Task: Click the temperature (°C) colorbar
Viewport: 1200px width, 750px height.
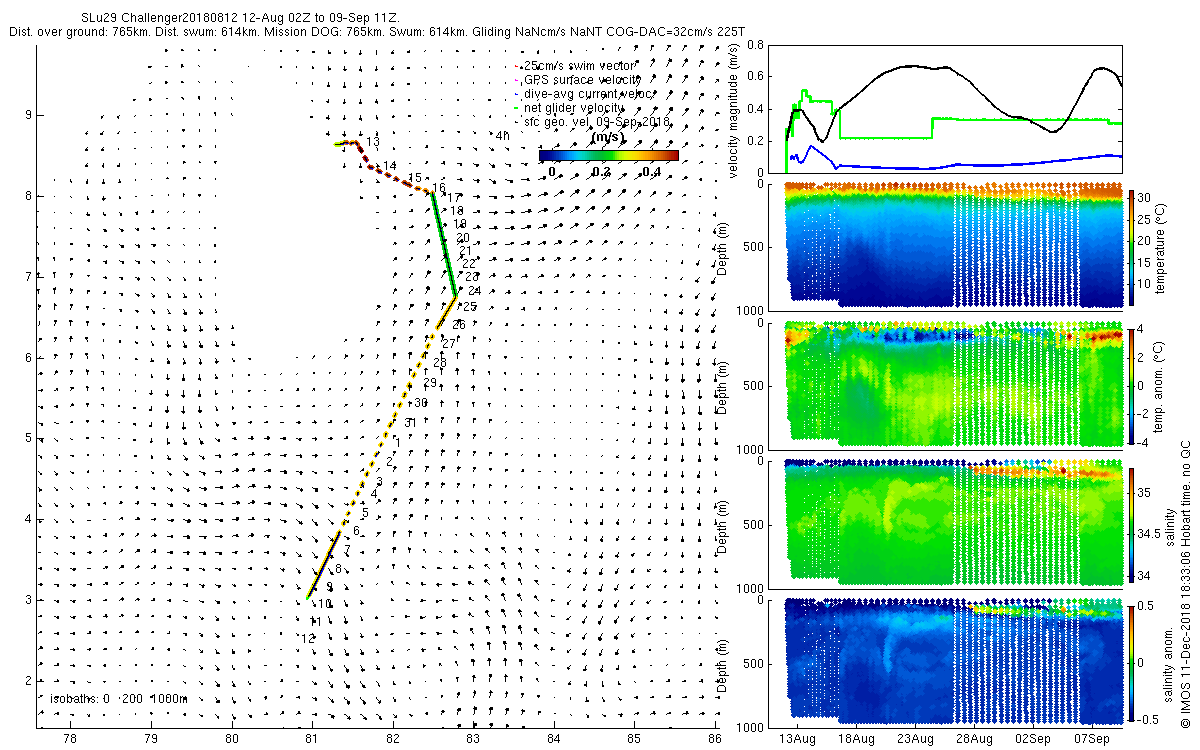Action: tap(1132, 247)
